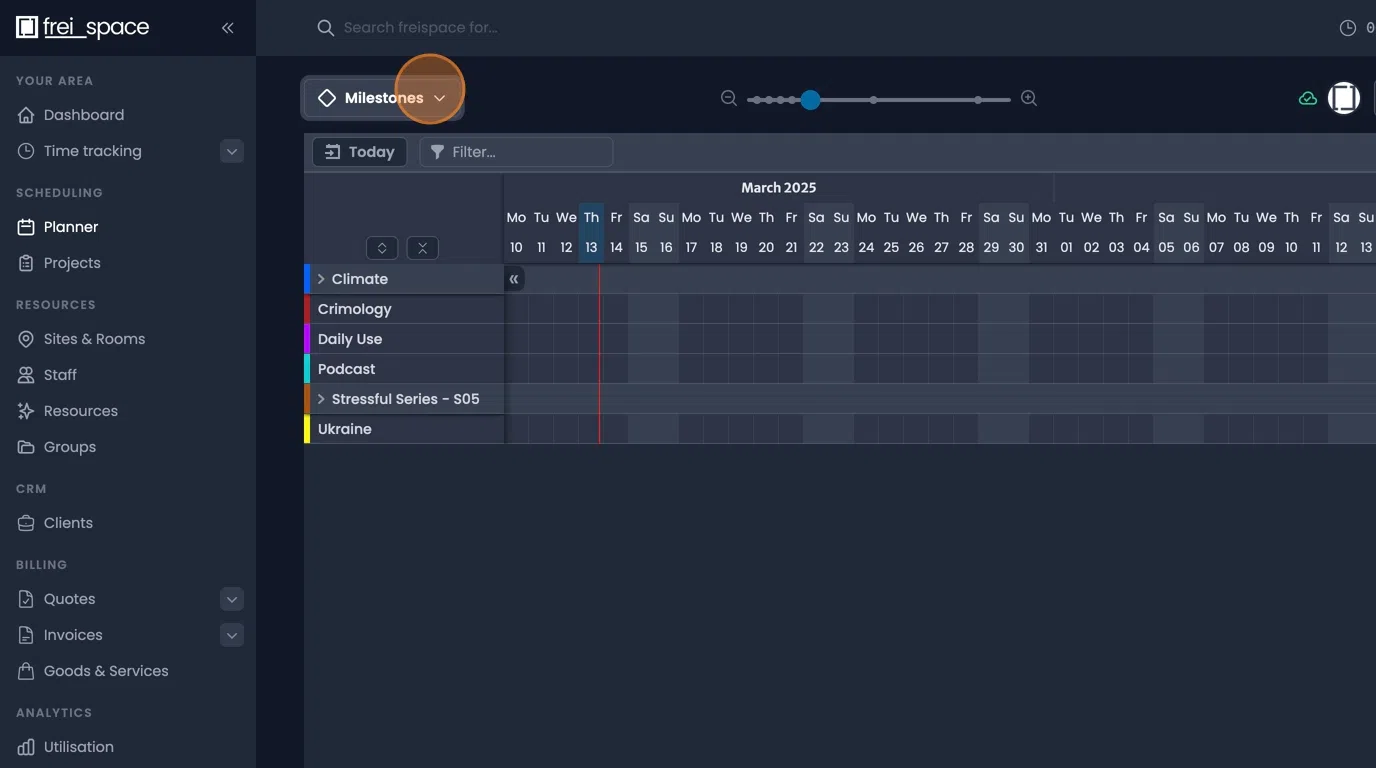Click the funnel icon inside the Filter box

(437, 151)
